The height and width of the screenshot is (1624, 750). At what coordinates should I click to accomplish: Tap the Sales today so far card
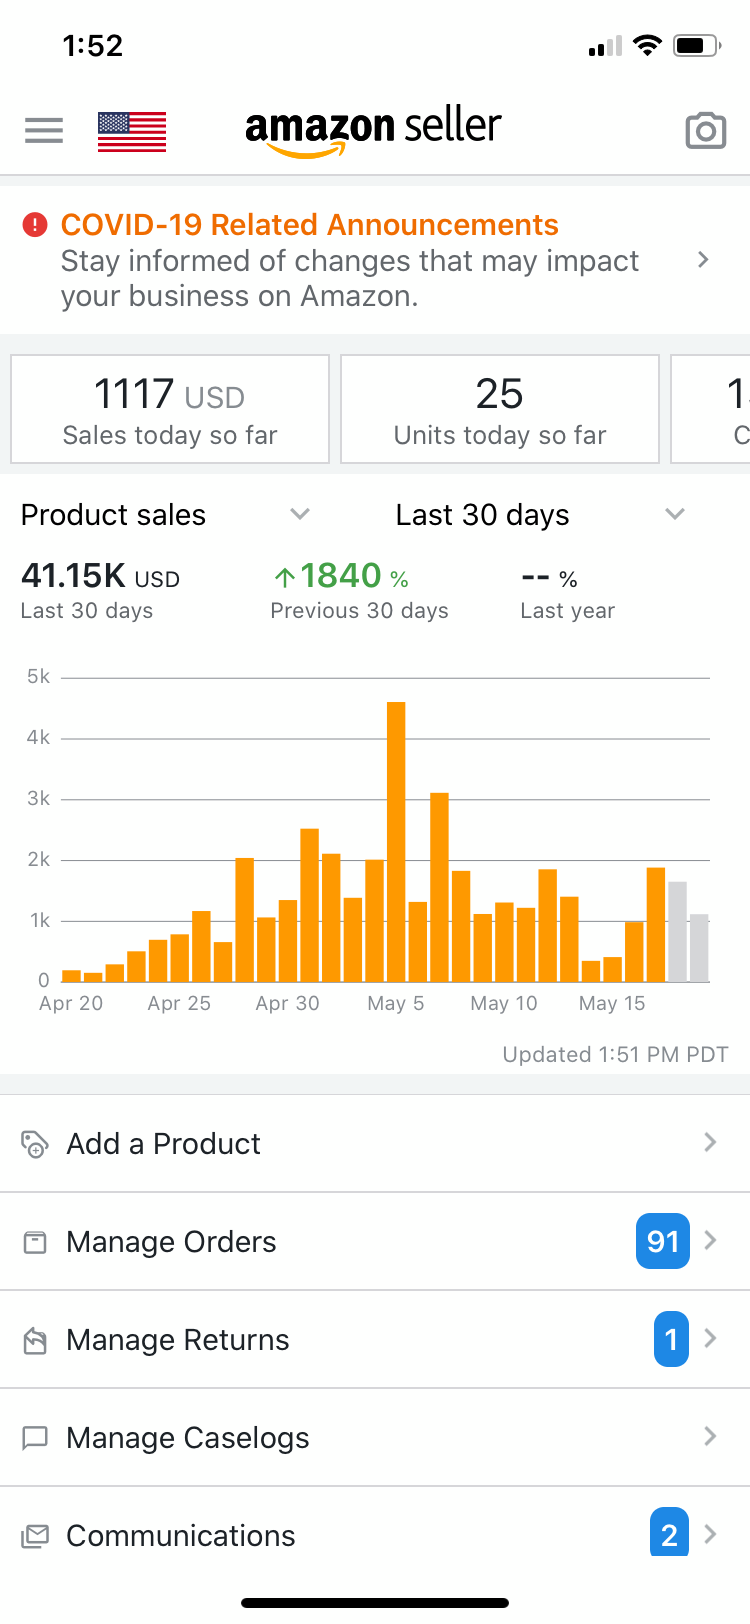coord(170,409)
